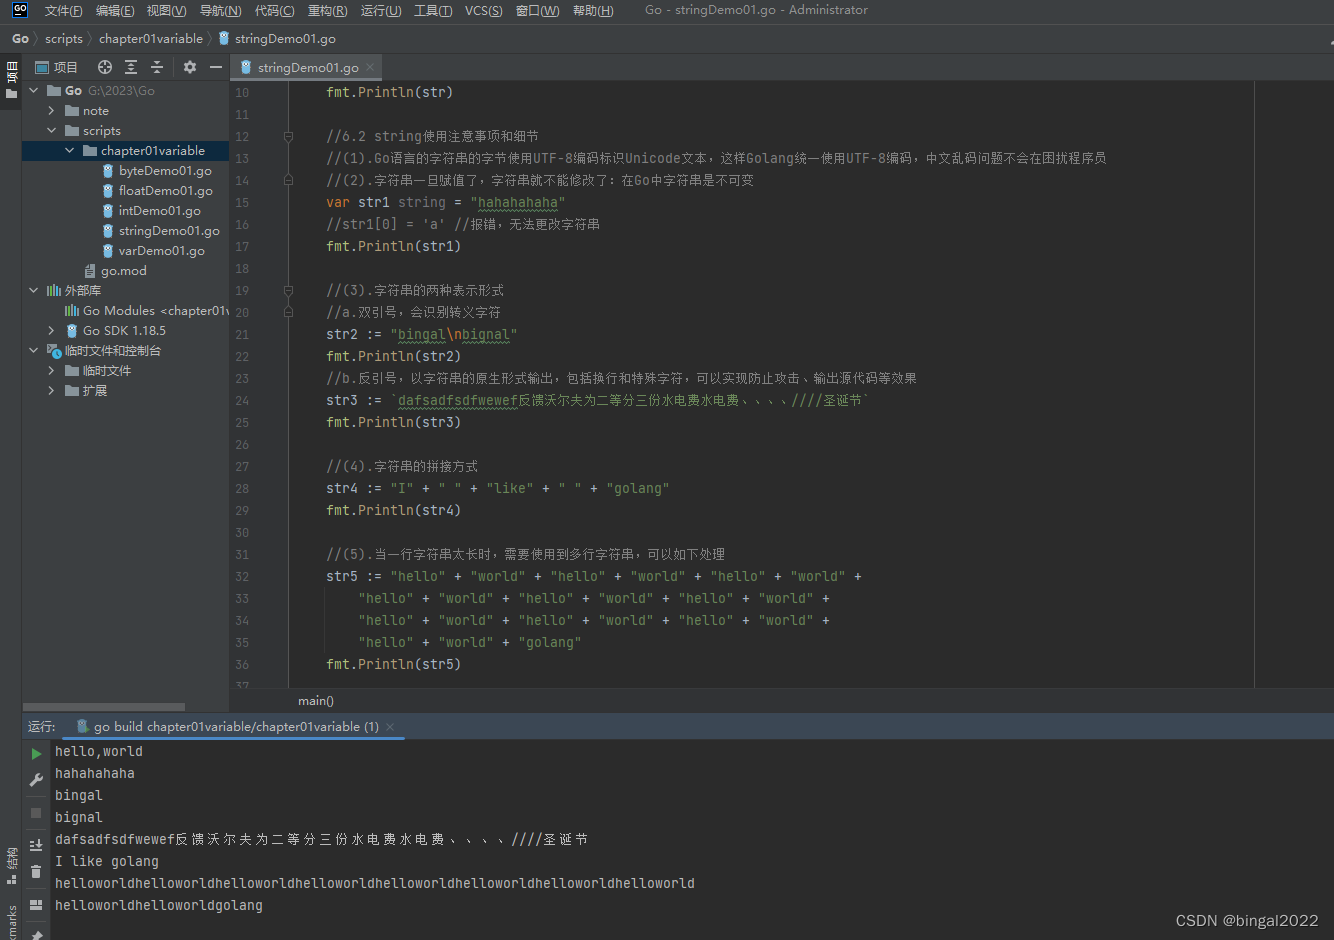Viewport: 1334px width, 940px height.
Task: Click project tree horizontal scrollbar
Action: pos(104,706)
